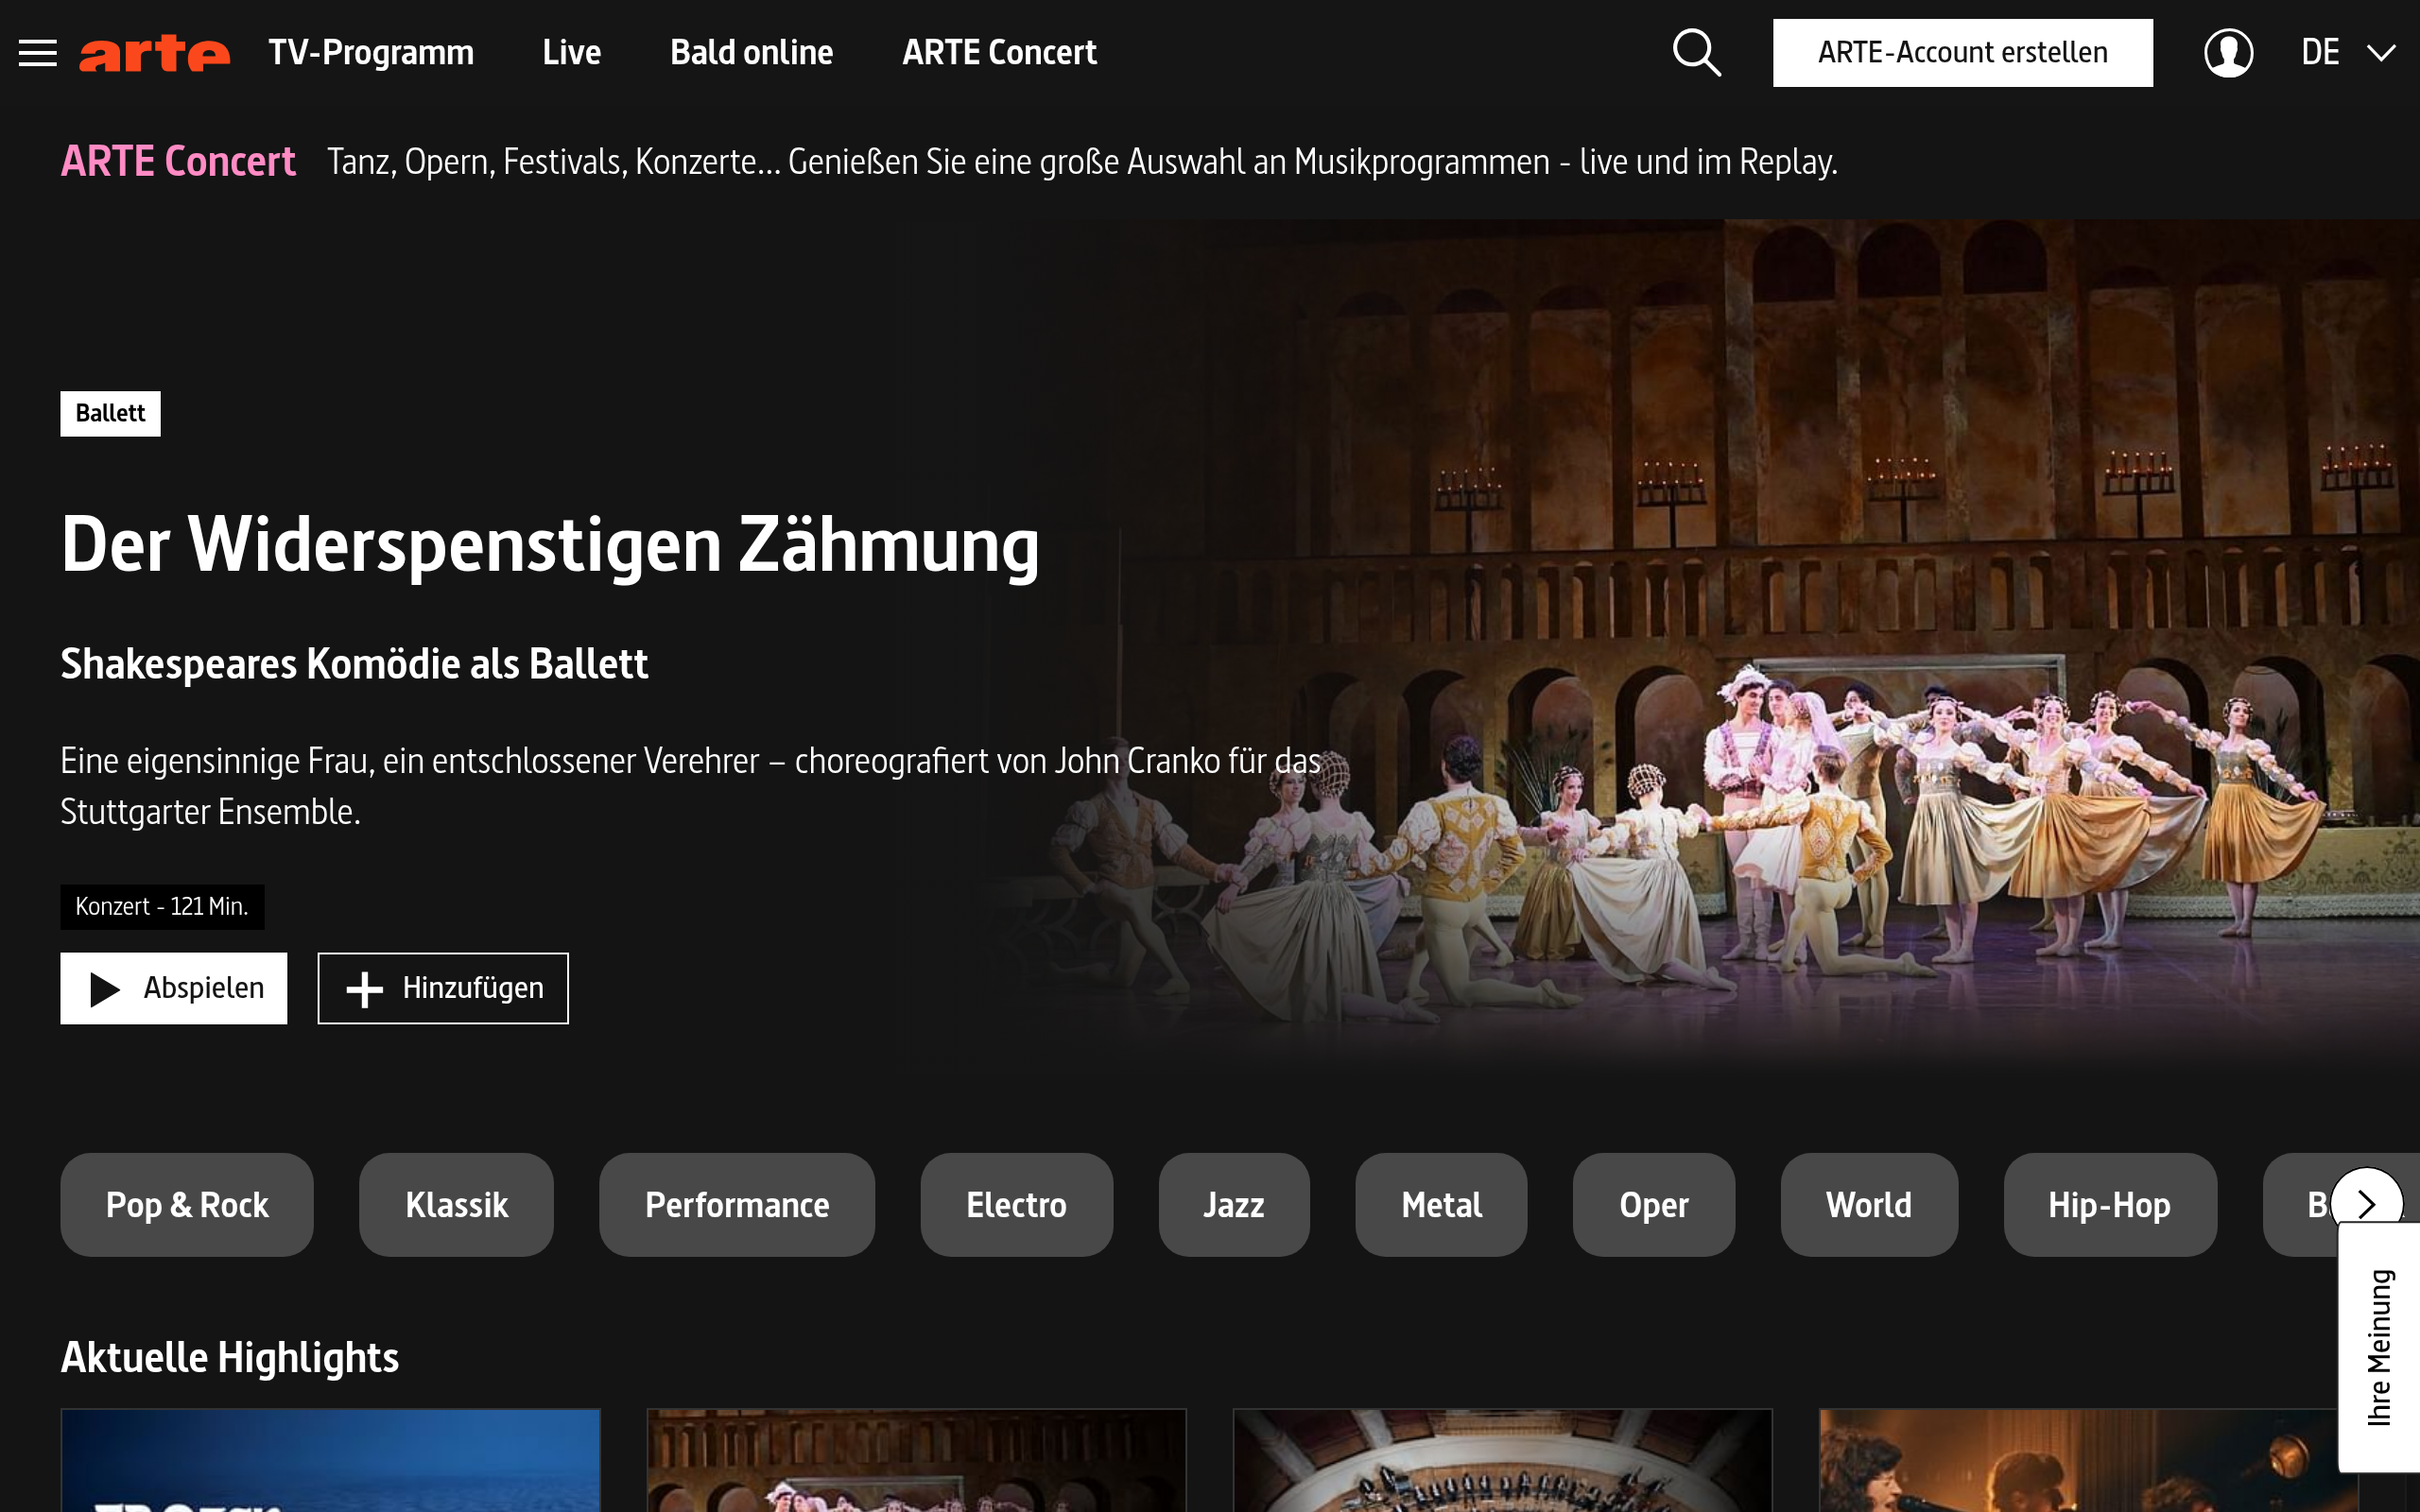
Task: Select the World genre chip
Action: click(1869, 1205)
